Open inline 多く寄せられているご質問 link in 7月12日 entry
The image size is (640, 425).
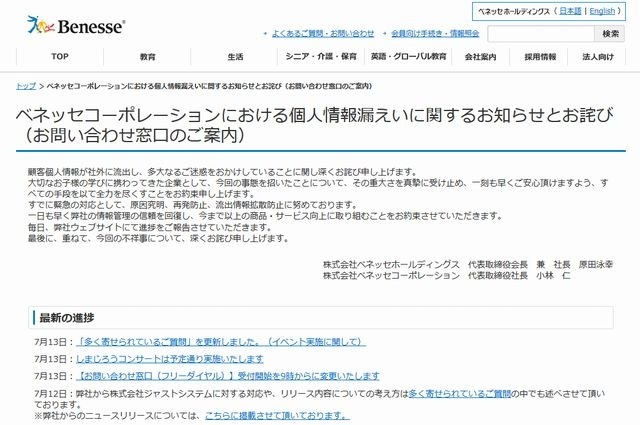460,394
